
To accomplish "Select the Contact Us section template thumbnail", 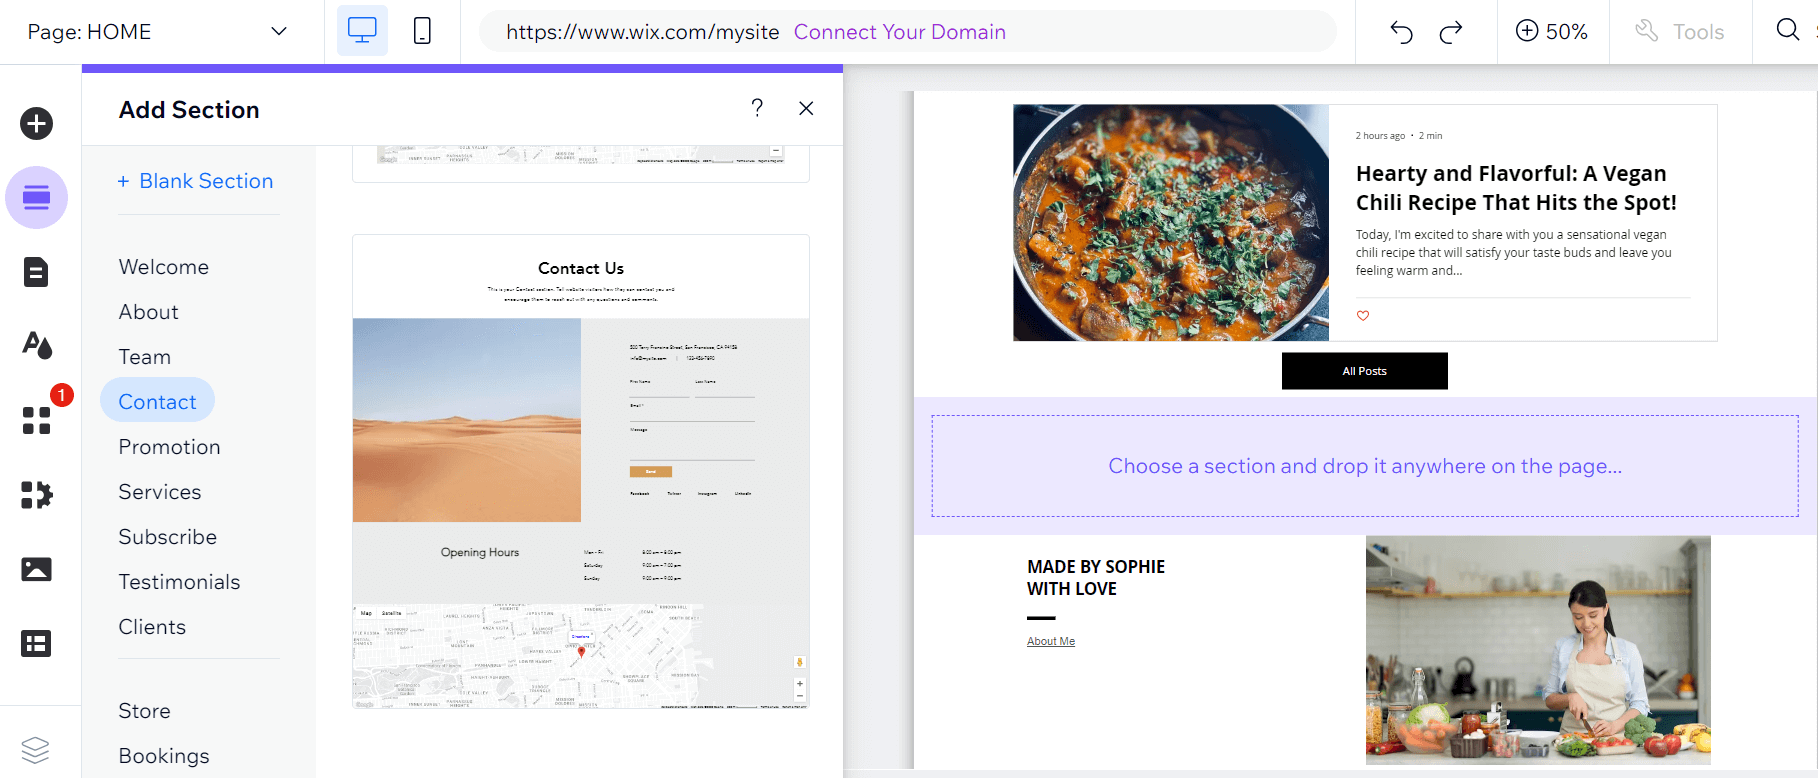I will click(581, 472).
